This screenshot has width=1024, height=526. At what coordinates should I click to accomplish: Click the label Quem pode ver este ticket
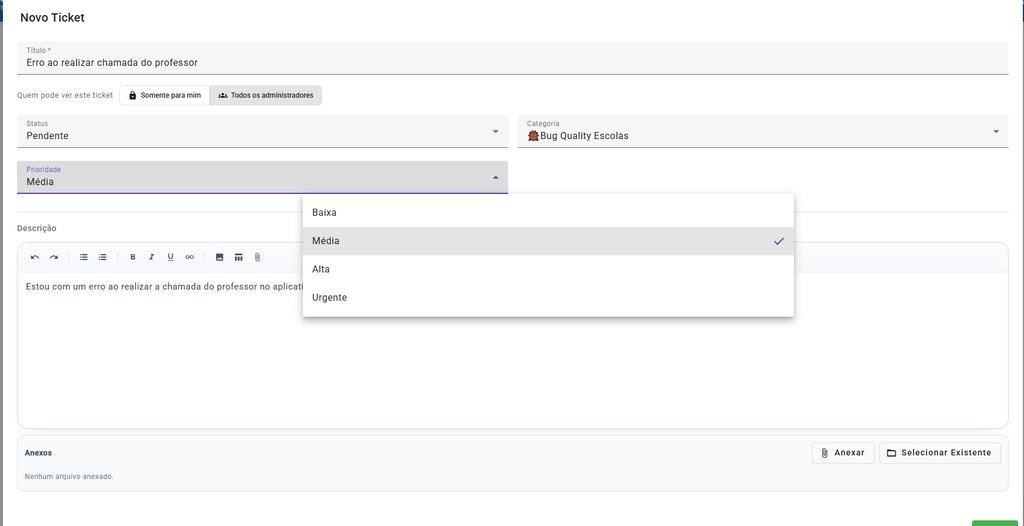(65, 95)
